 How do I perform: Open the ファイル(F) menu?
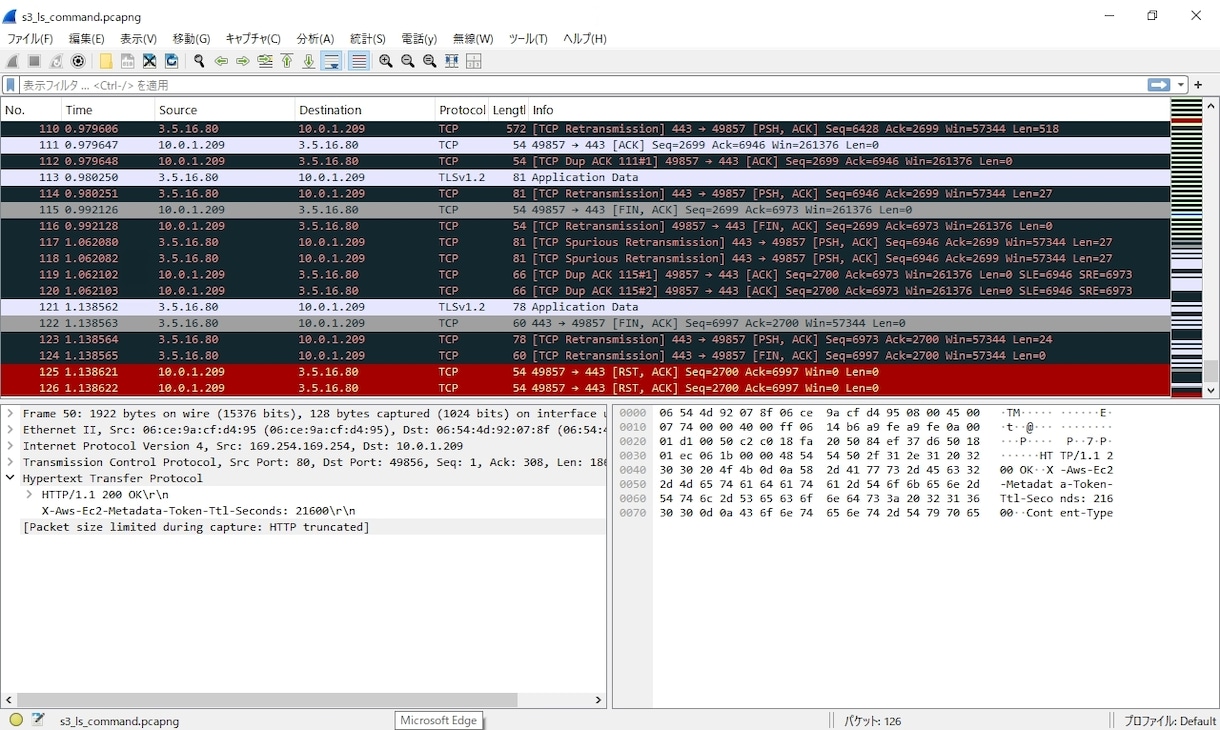coord(30,39)
